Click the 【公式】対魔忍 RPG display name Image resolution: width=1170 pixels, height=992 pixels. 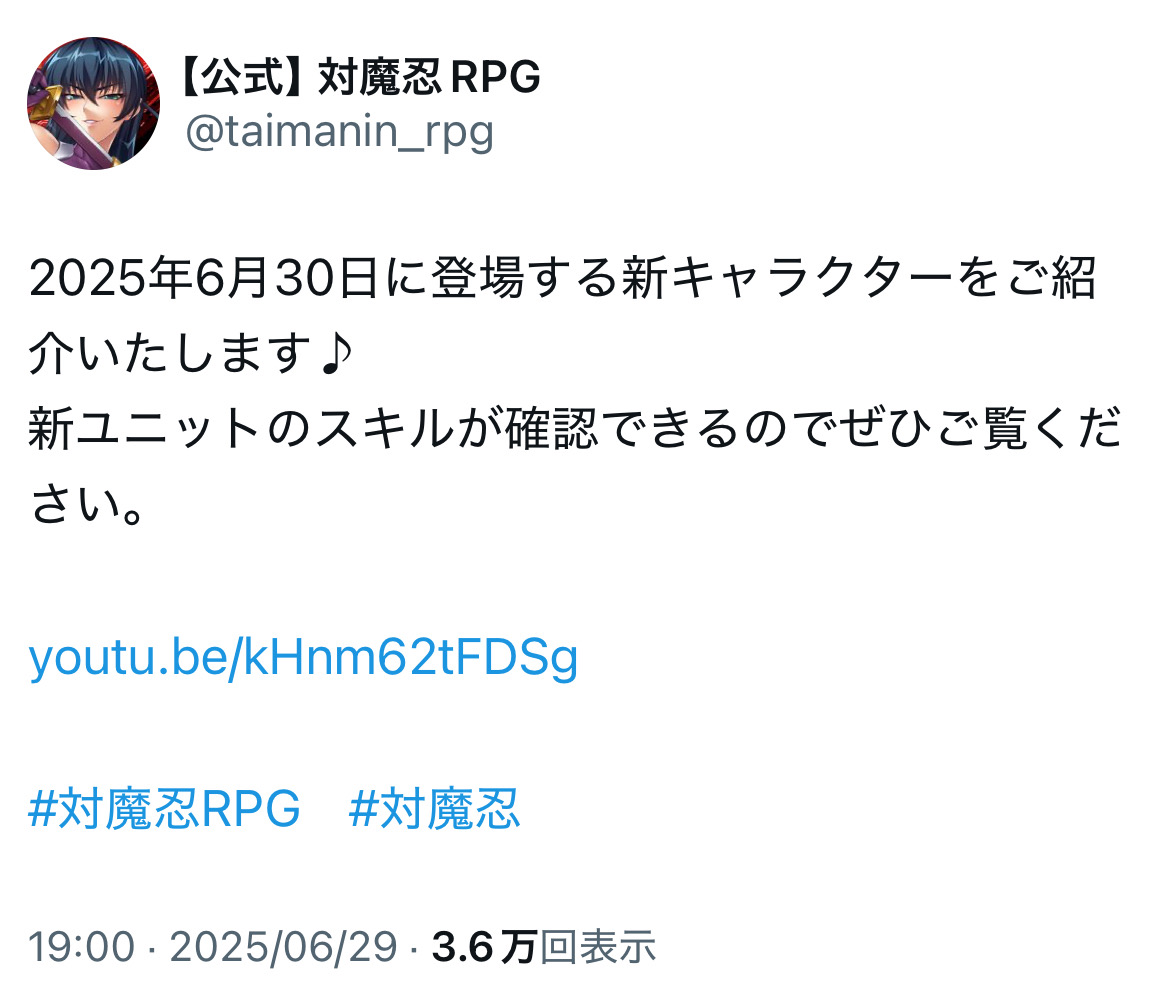[x=360, y=76]
